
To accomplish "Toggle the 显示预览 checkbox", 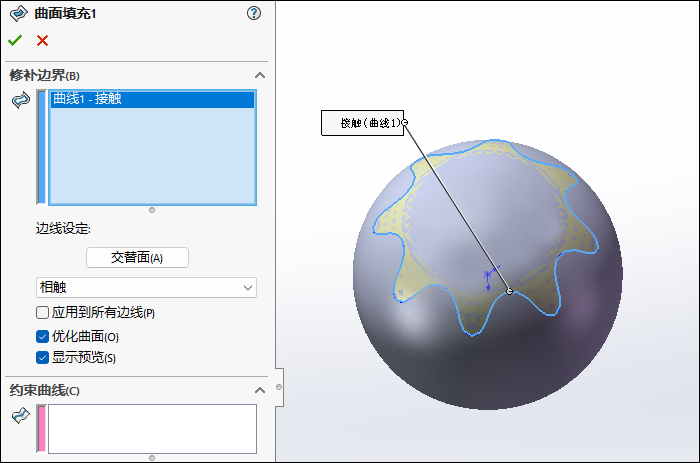I will (x=43, y=357).
